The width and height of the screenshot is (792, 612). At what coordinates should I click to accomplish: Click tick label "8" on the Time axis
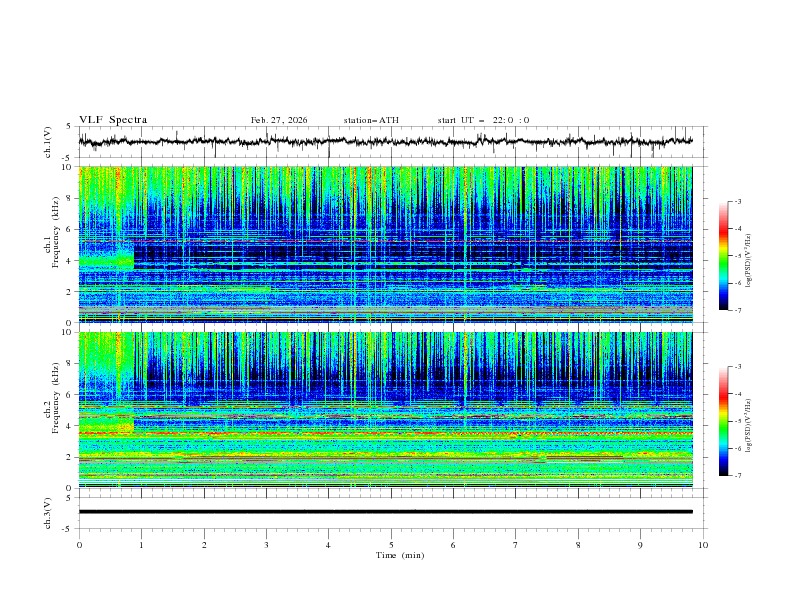(578, 545)
